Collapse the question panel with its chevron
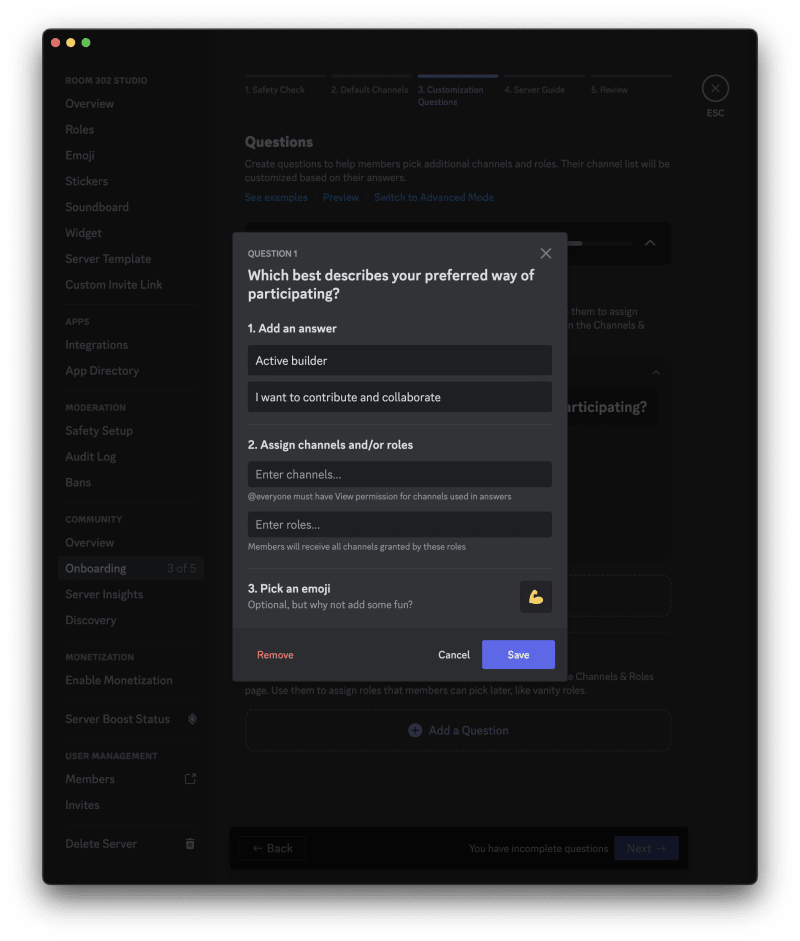Image resolution: width=800 pixels, height=941 pixels. [655, 372]
